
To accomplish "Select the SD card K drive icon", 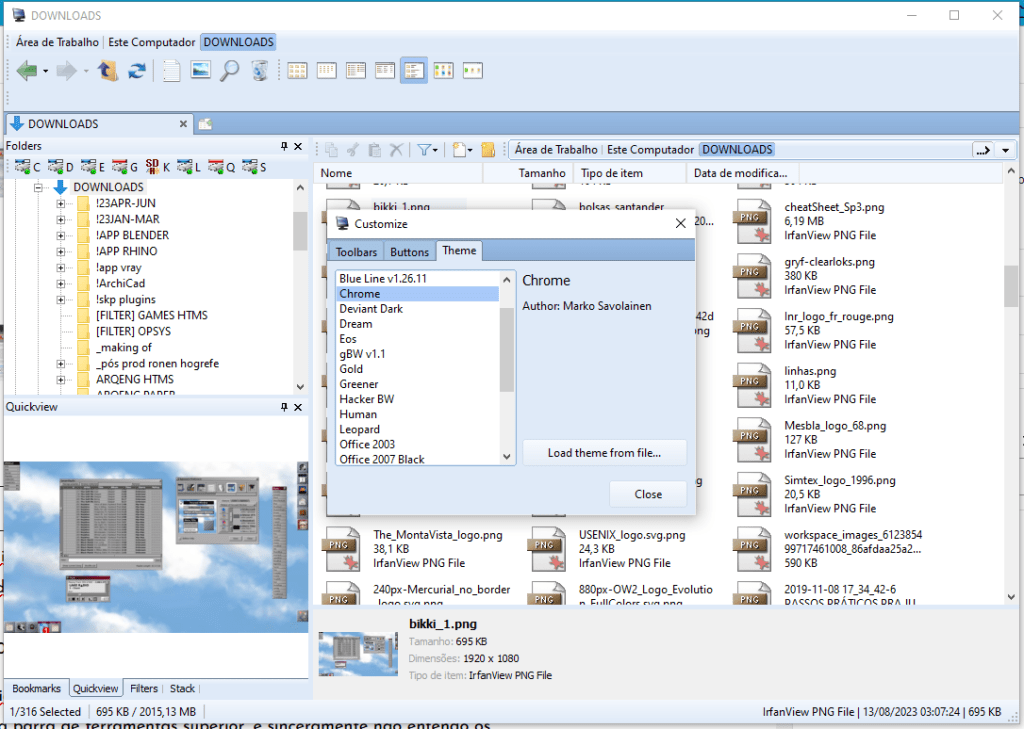I will click(x=153, y=166).
